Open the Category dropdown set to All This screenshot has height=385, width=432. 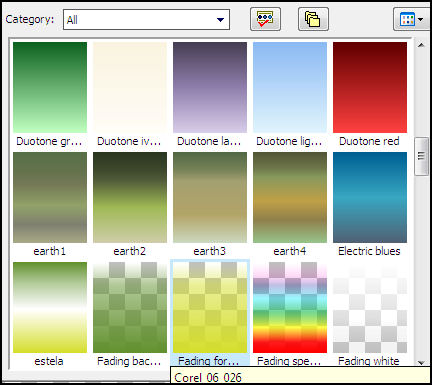tap(146, 20)
